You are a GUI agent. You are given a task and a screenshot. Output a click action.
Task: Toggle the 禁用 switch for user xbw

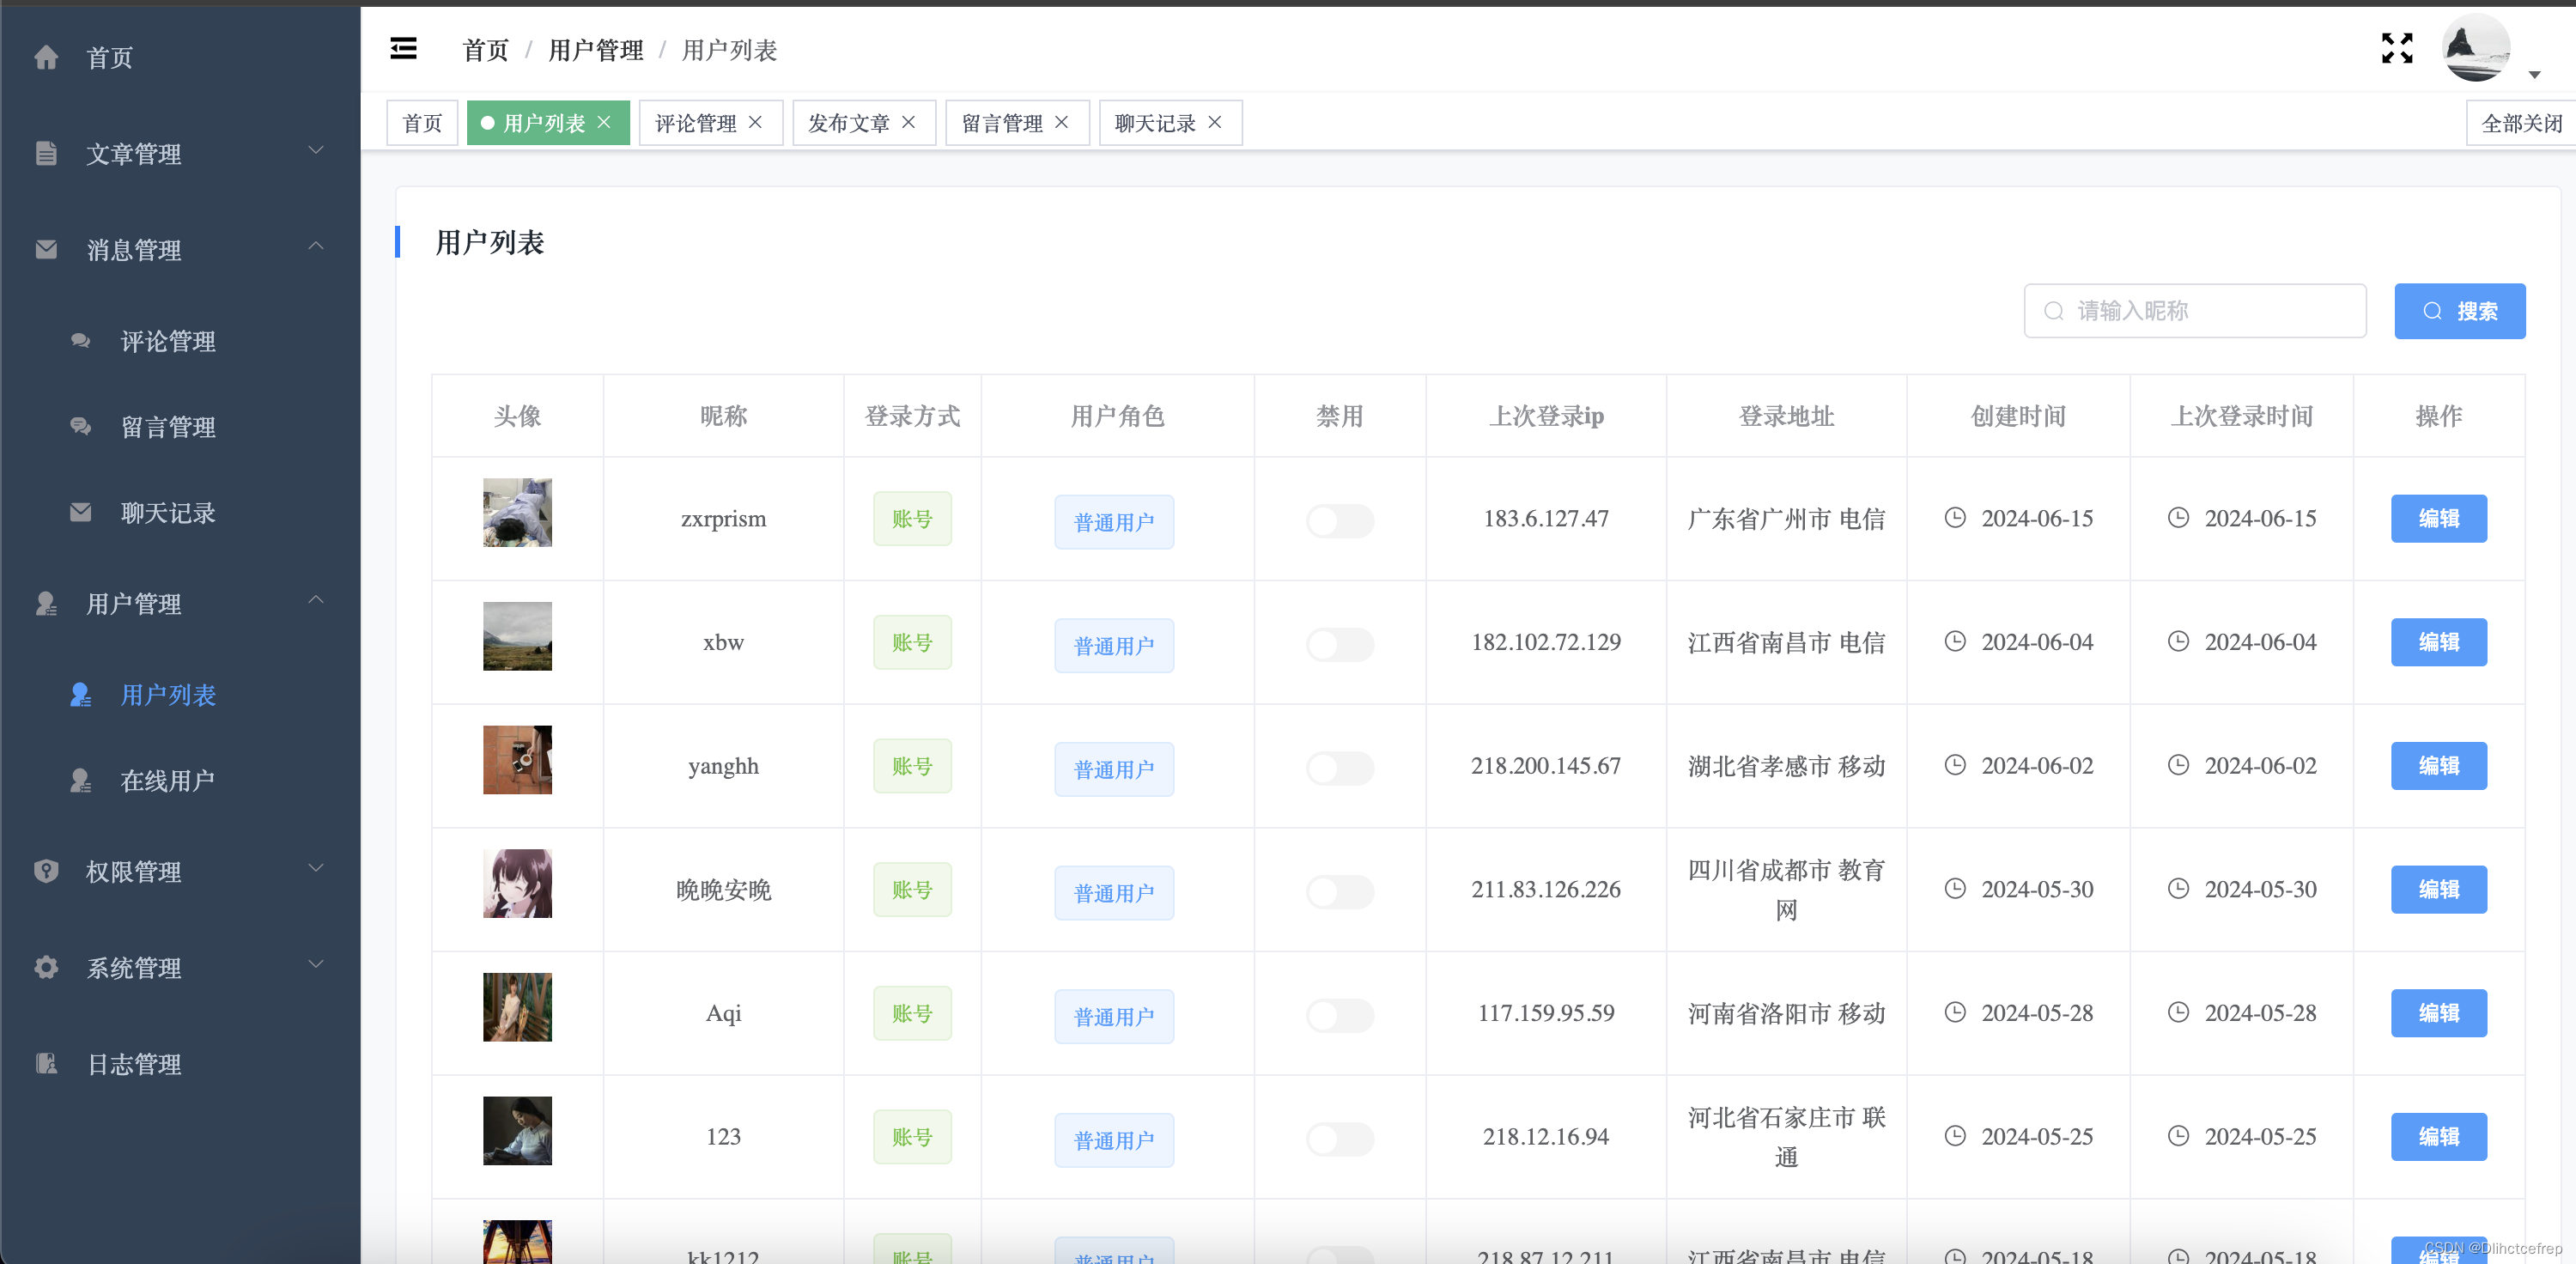point(1340,644)
